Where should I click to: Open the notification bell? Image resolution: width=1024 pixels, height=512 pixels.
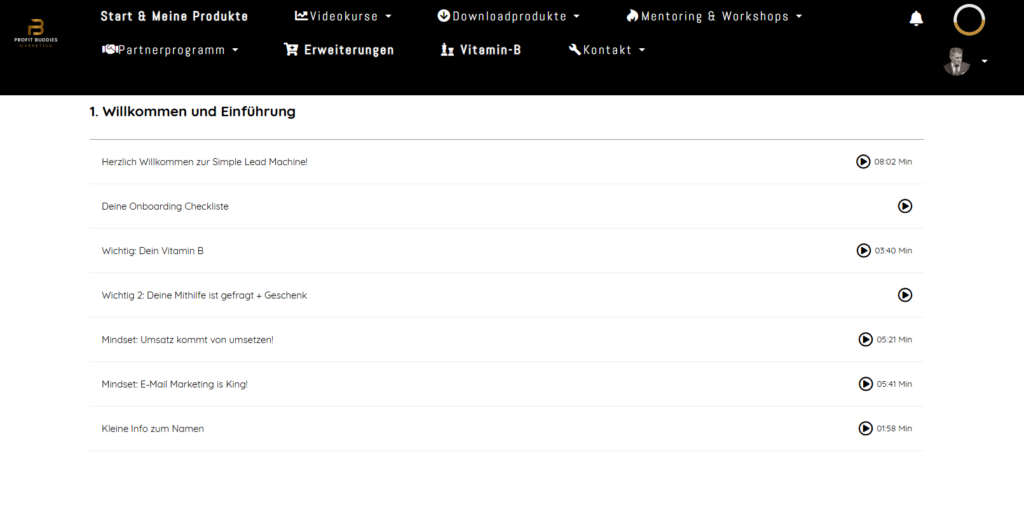pyautogui.click(x=916, y=19)
